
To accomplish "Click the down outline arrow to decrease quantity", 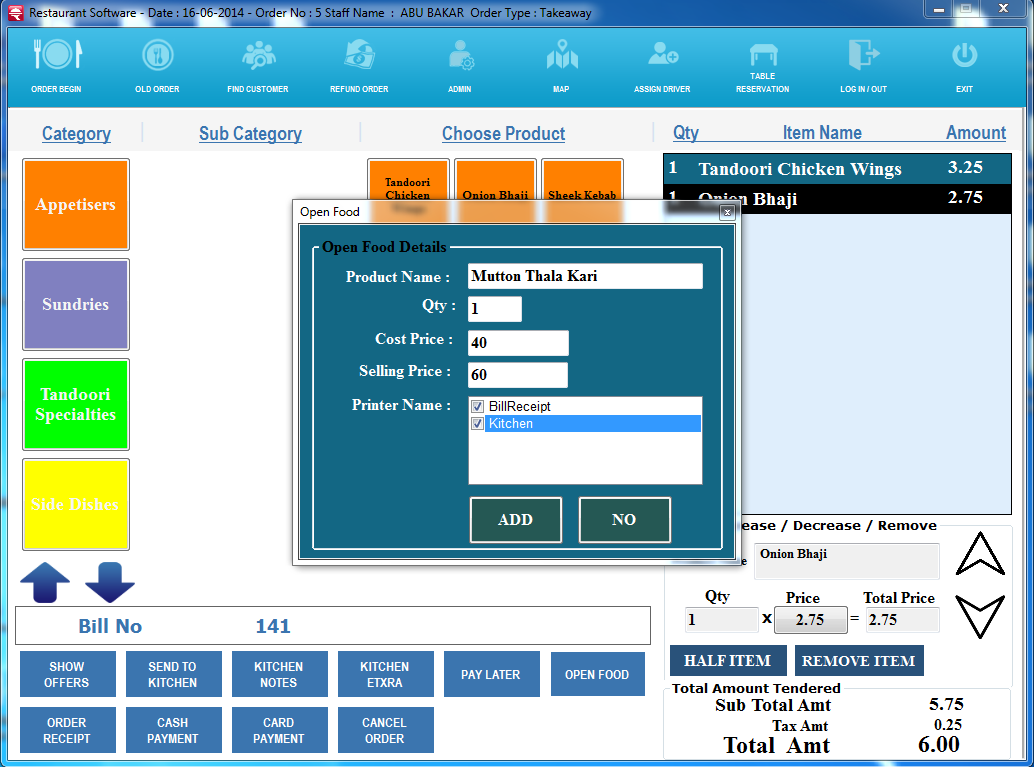I will 979,616.
